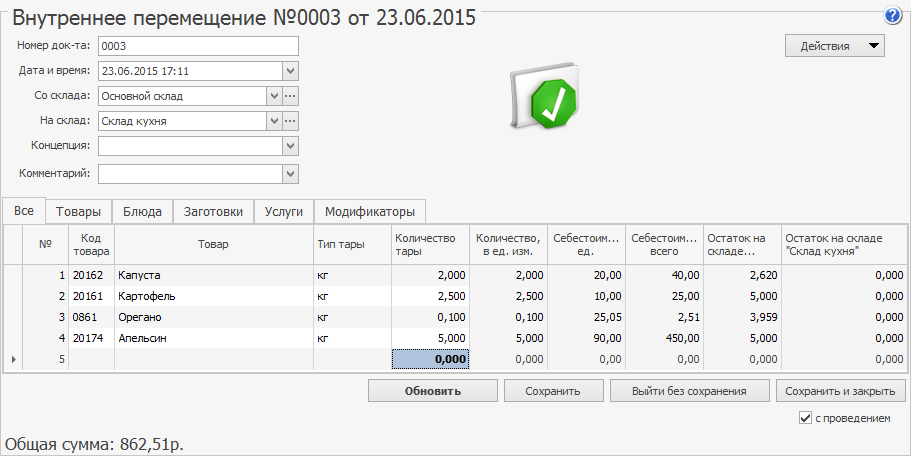
Task: Switch to the "Товары" tab
Action: tap(78, 212)
